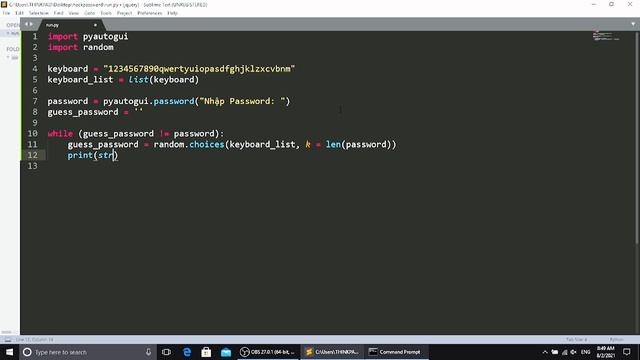Switch to Sublime Text taskbar button
Screen dimensions: 640x360
[332, 352]
